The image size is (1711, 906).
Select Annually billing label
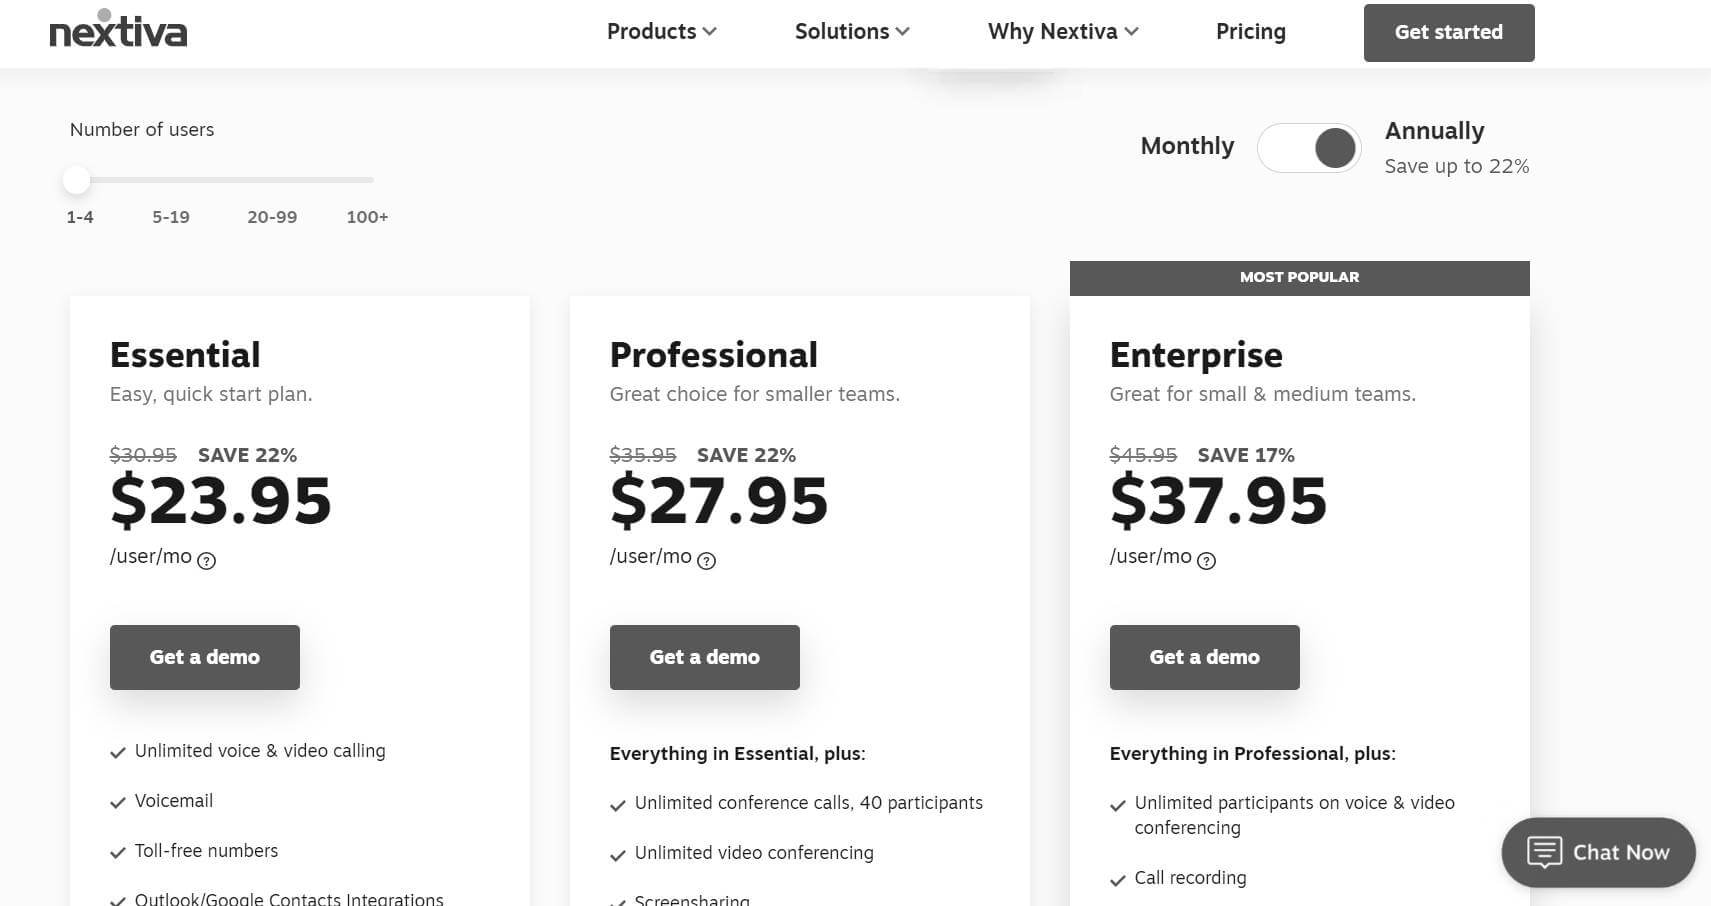pyautogui.click(x=1434, y=131)
